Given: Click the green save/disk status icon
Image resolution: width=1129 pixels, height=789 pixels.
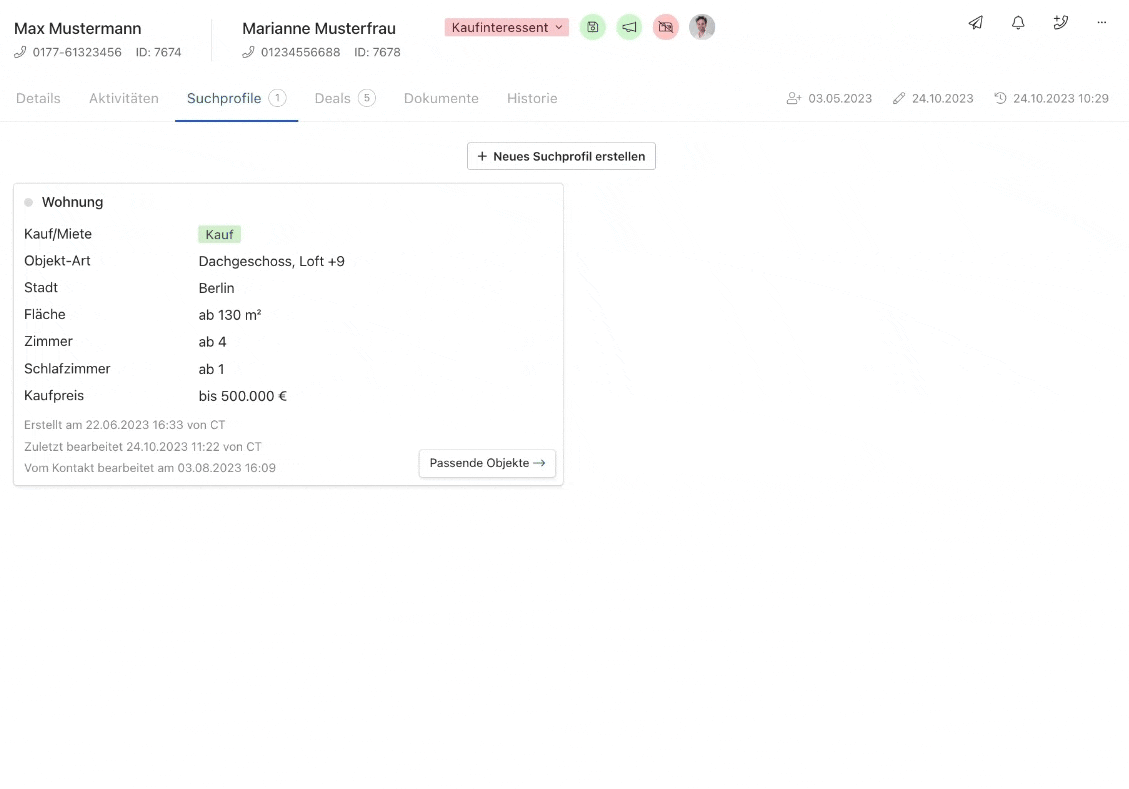Looking at the screenshot, I should click(x=593, y=27).
